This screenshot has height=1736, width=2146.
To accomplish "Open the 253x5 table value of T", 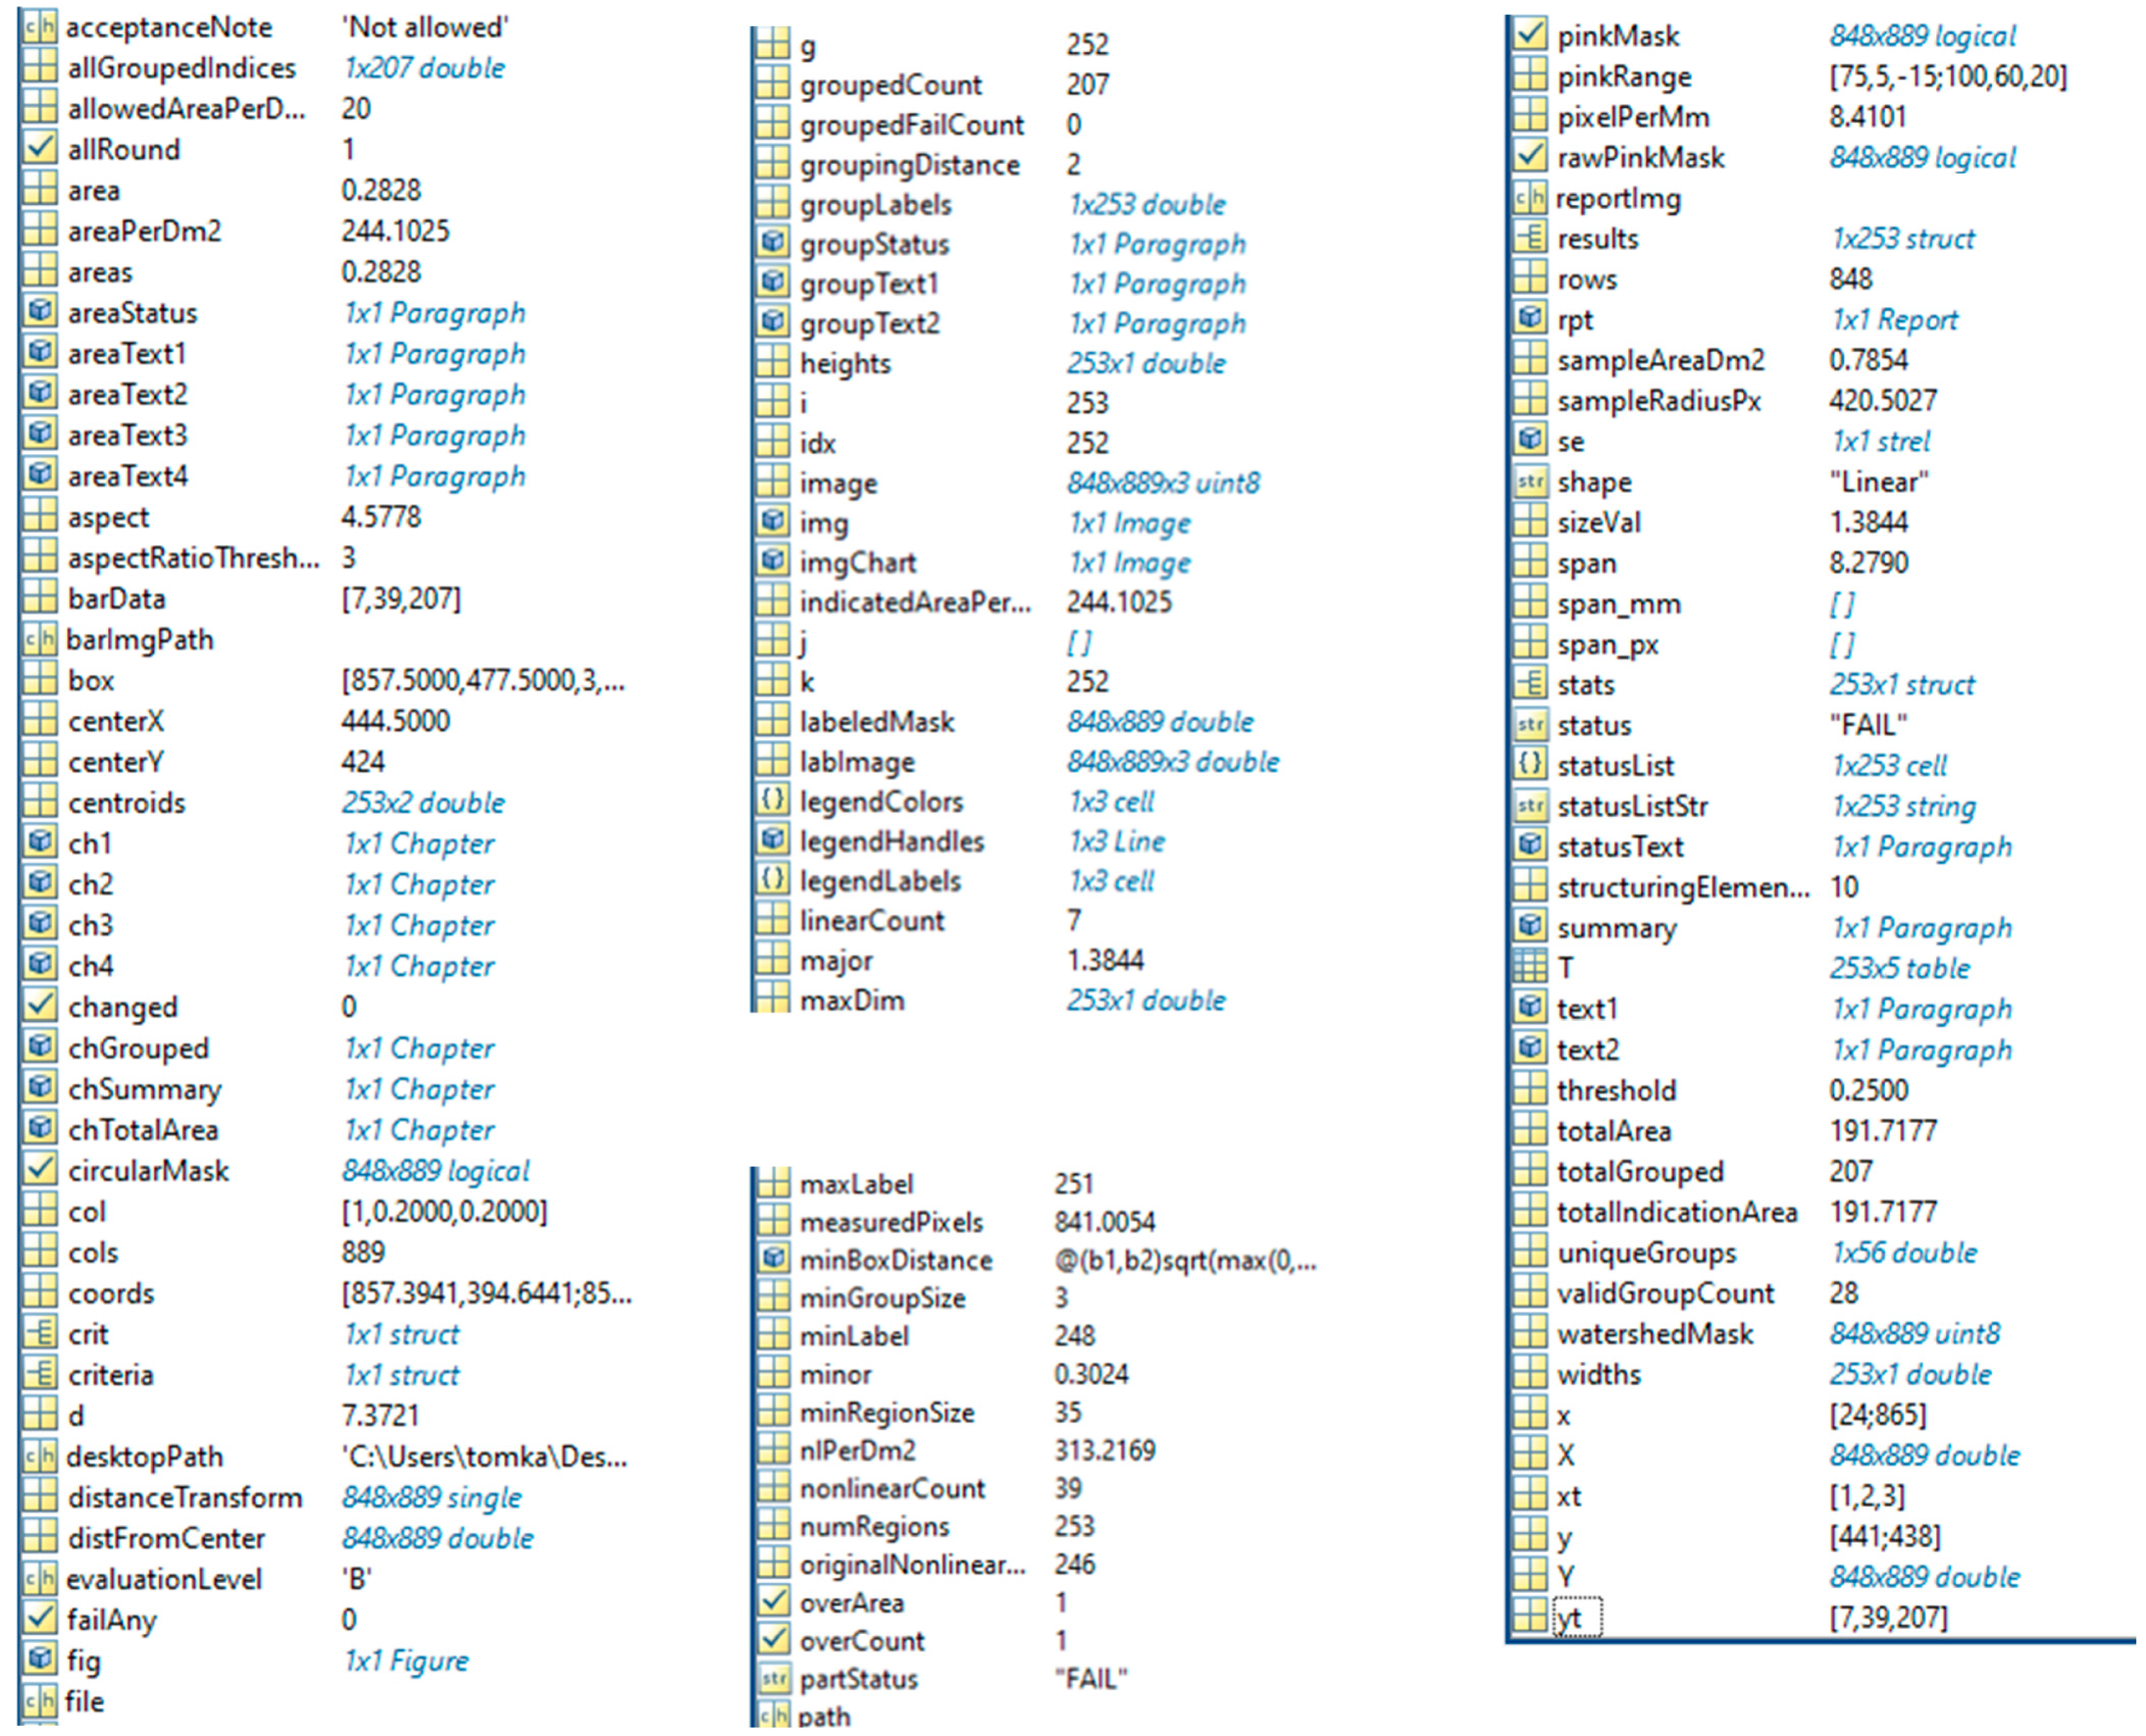I will pyautogui.click(x=1899, y=967).
